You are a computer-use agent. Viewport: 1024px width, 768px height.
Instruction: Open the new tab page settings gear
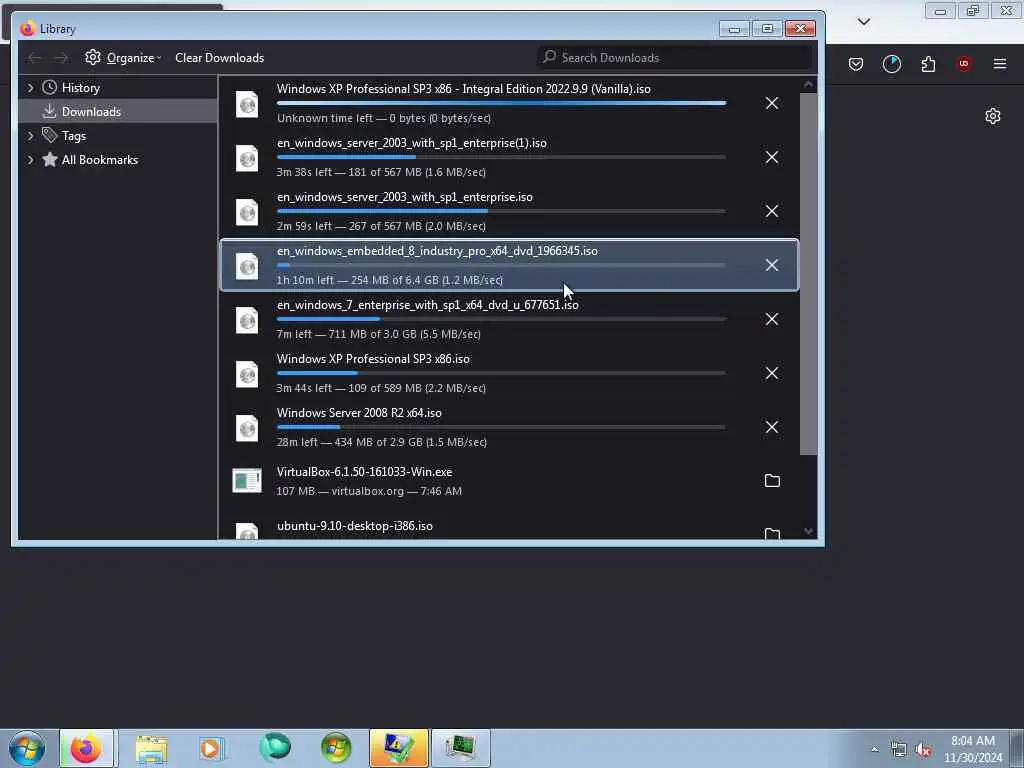tap(993, 116)
